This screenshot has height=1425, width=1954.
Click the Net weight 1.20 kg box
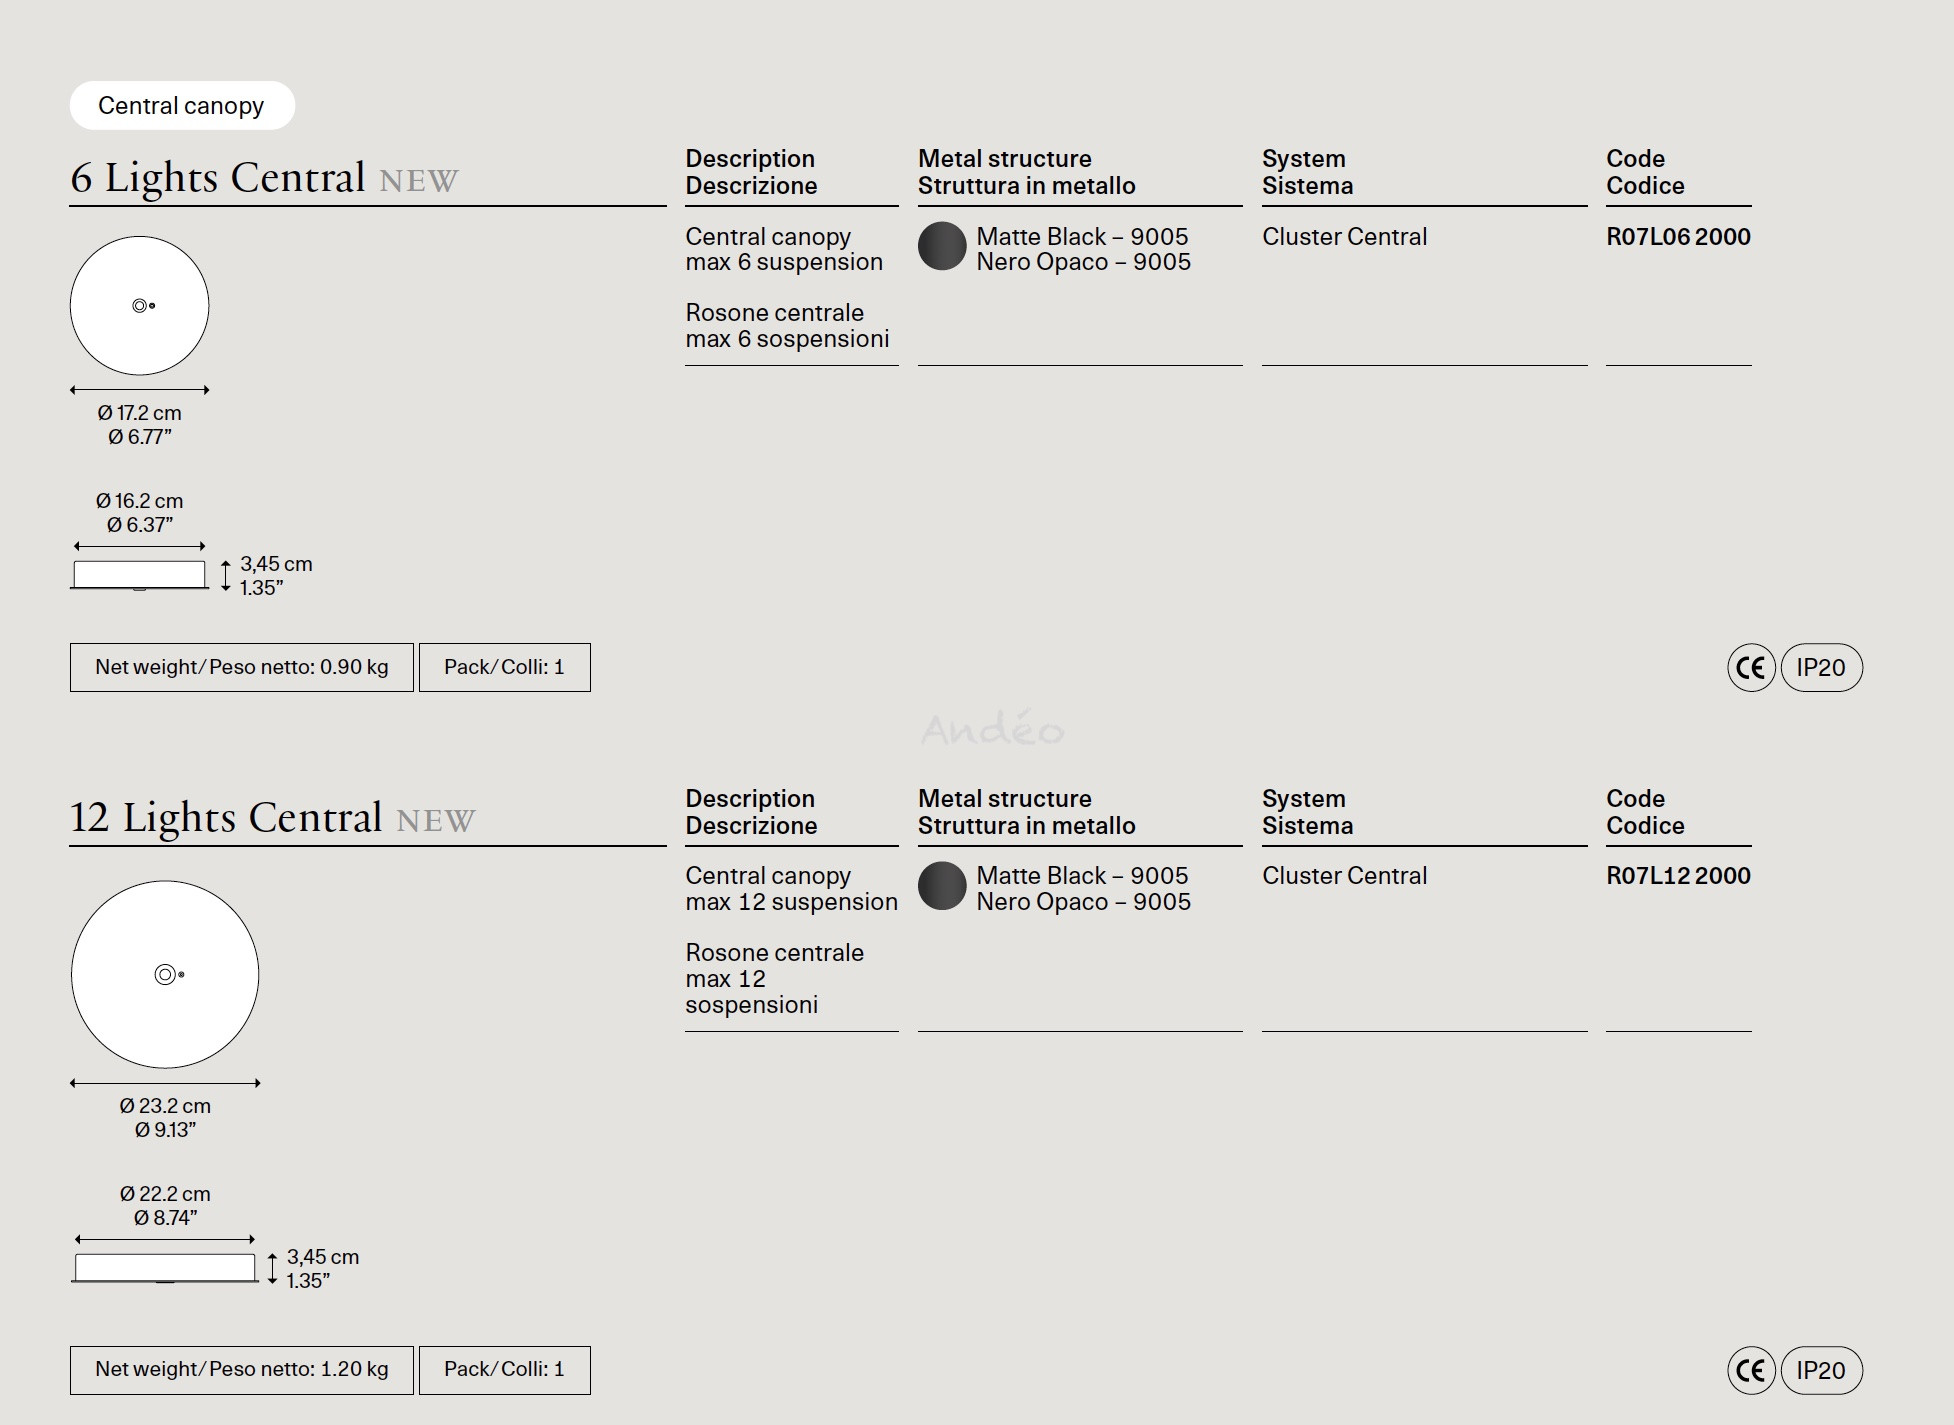(x=242, y=1370)
